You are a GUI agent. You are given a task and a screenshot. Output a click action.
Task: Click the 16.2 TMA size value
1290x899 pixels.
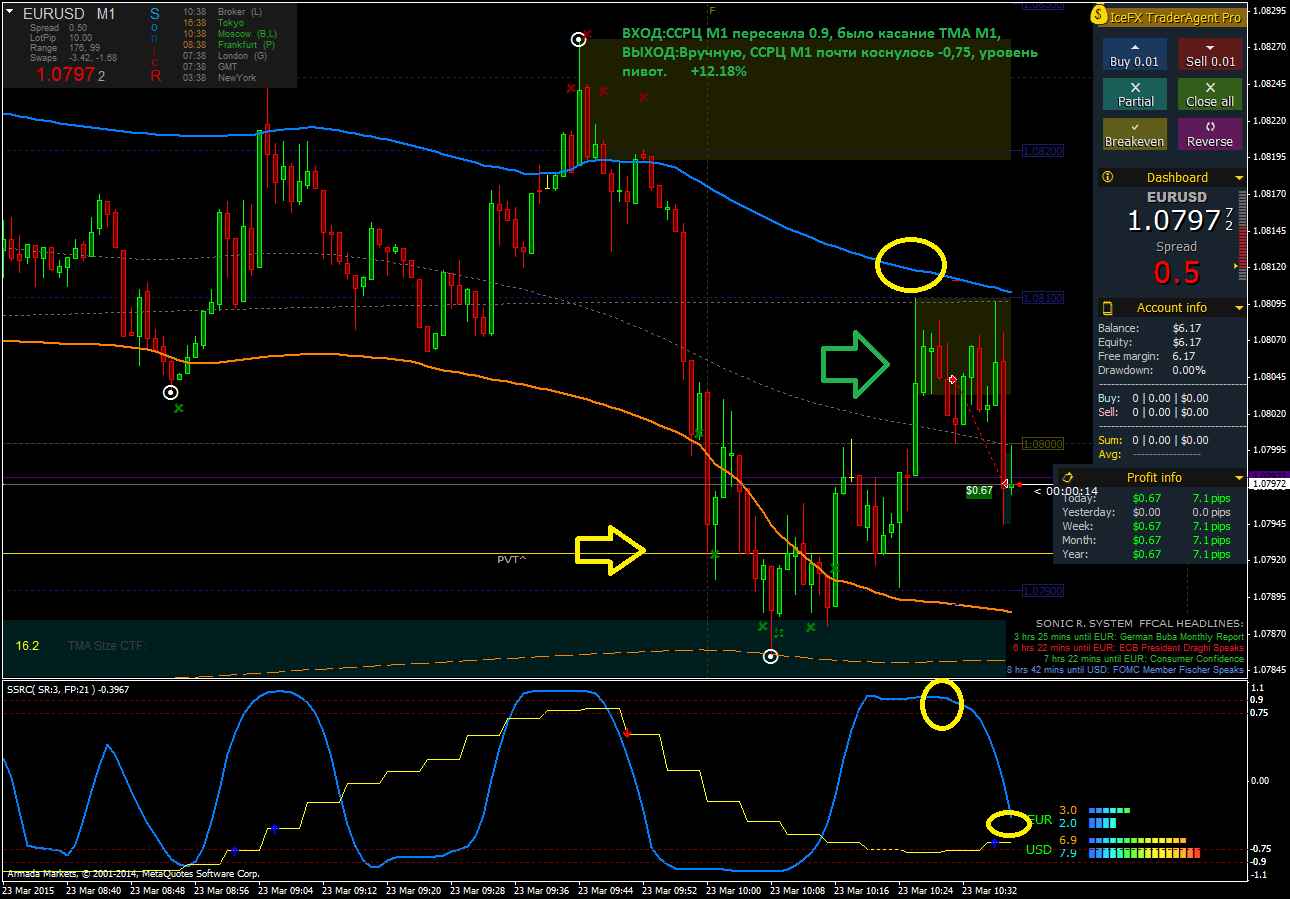(27, 646)
